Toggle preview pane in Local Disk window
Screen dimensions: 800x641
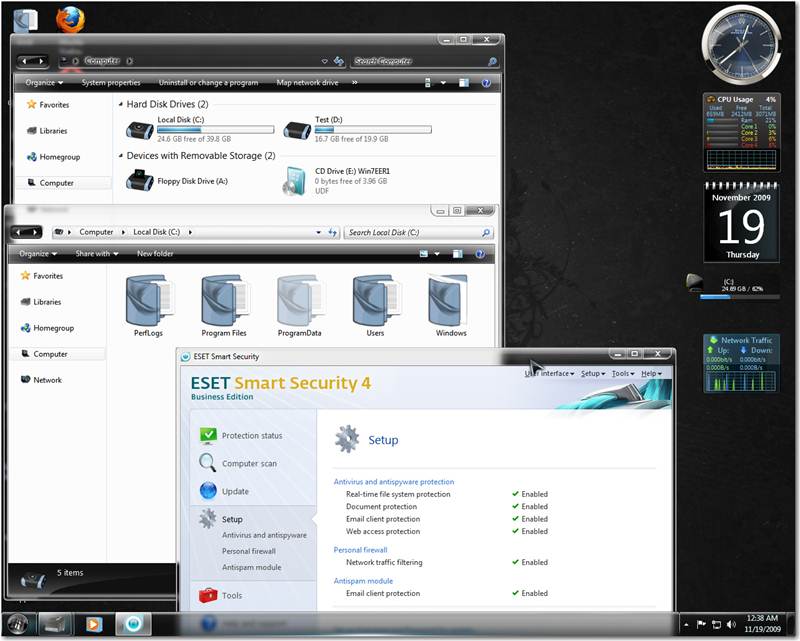point(458,254)
